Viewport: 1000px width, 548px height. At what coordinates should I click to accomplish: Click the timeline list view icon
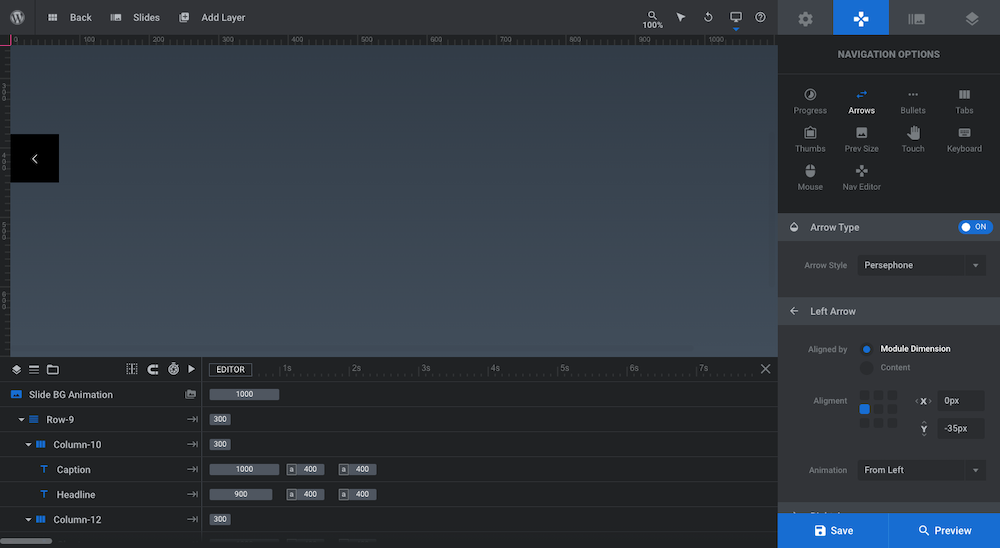[x=34, y=369]
